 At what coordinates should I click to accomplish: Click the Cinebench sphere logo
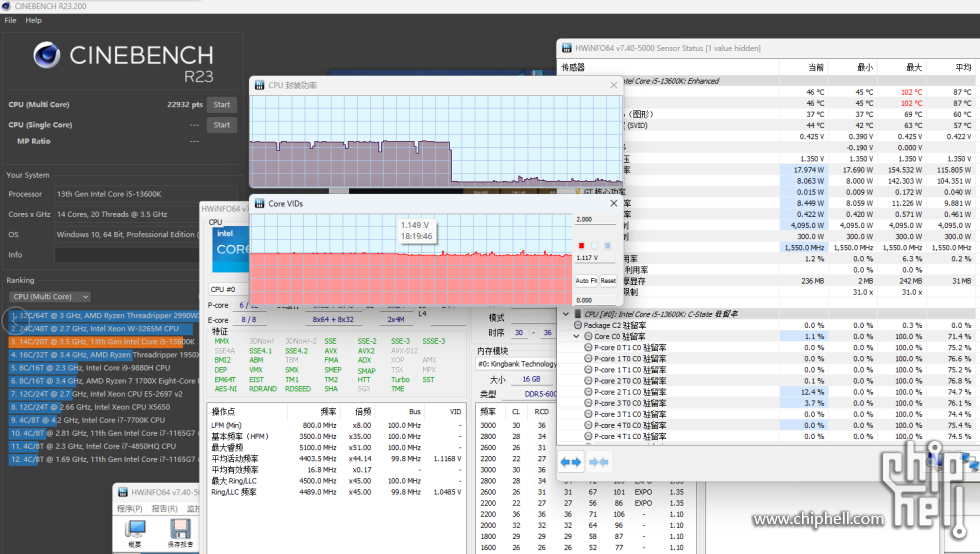click(x=47, y=55)
